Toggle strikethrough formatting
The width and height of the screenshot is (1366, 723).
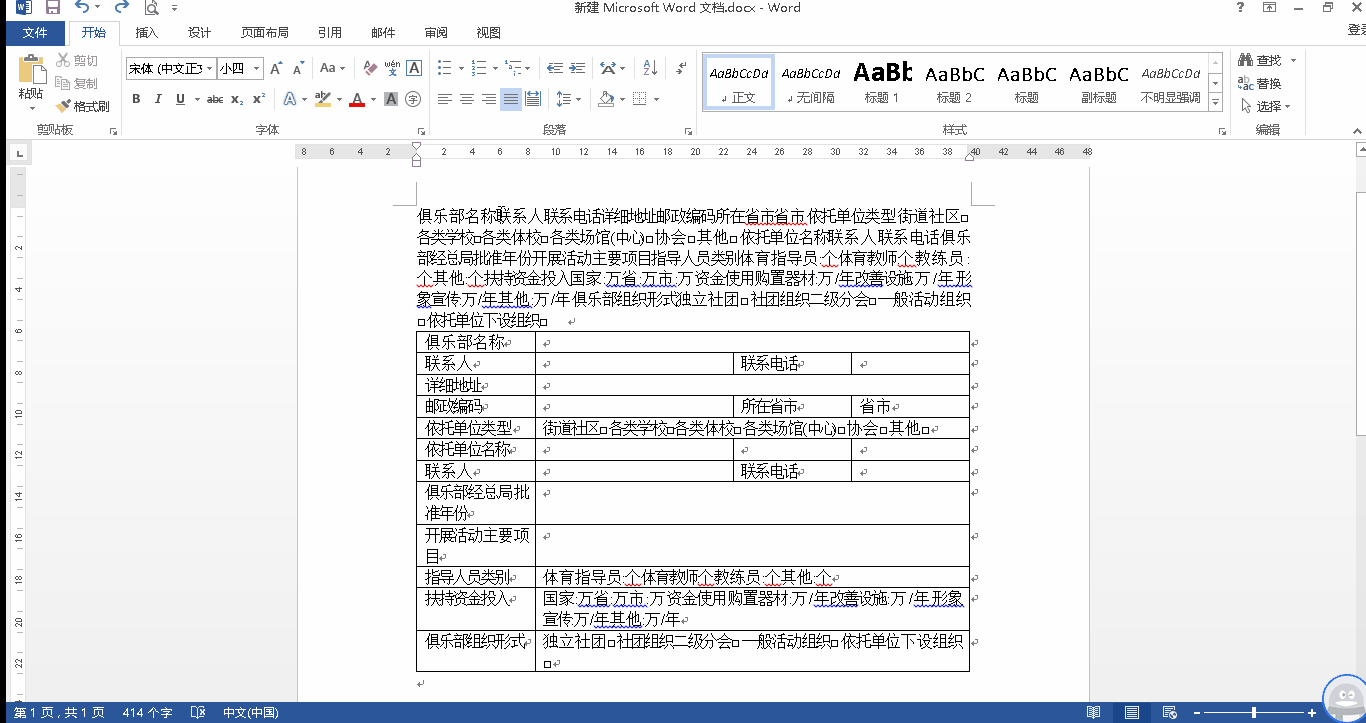[x=214, y=99]
